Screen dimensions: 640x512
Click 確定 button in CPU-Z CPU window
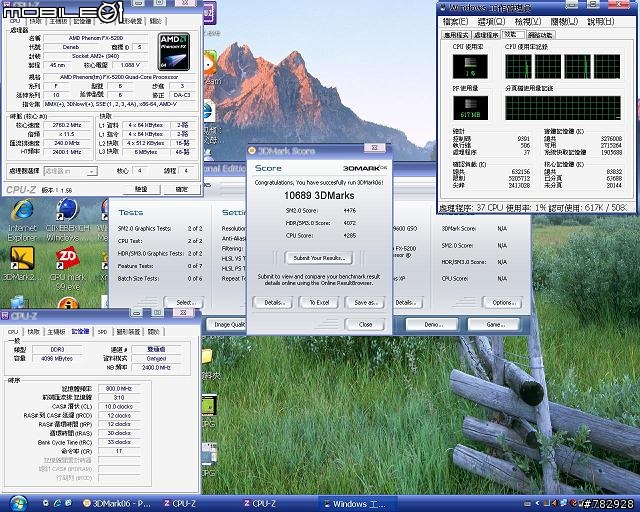(x=182, y=189)
